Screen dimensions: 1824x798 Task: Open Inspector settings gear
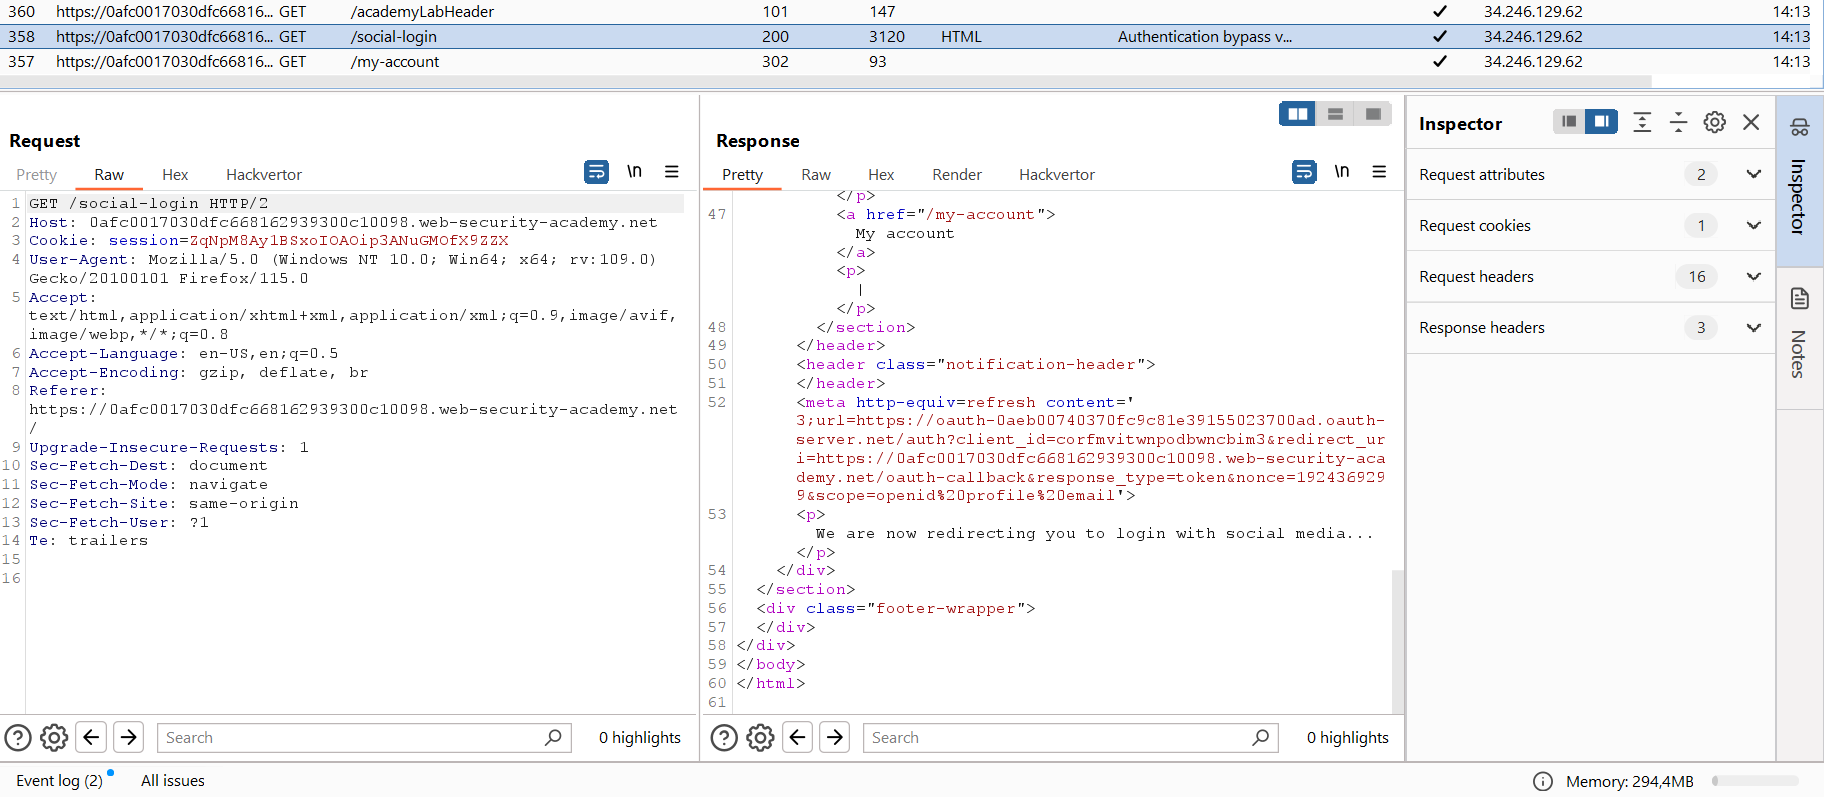[x=1715, y=122]
